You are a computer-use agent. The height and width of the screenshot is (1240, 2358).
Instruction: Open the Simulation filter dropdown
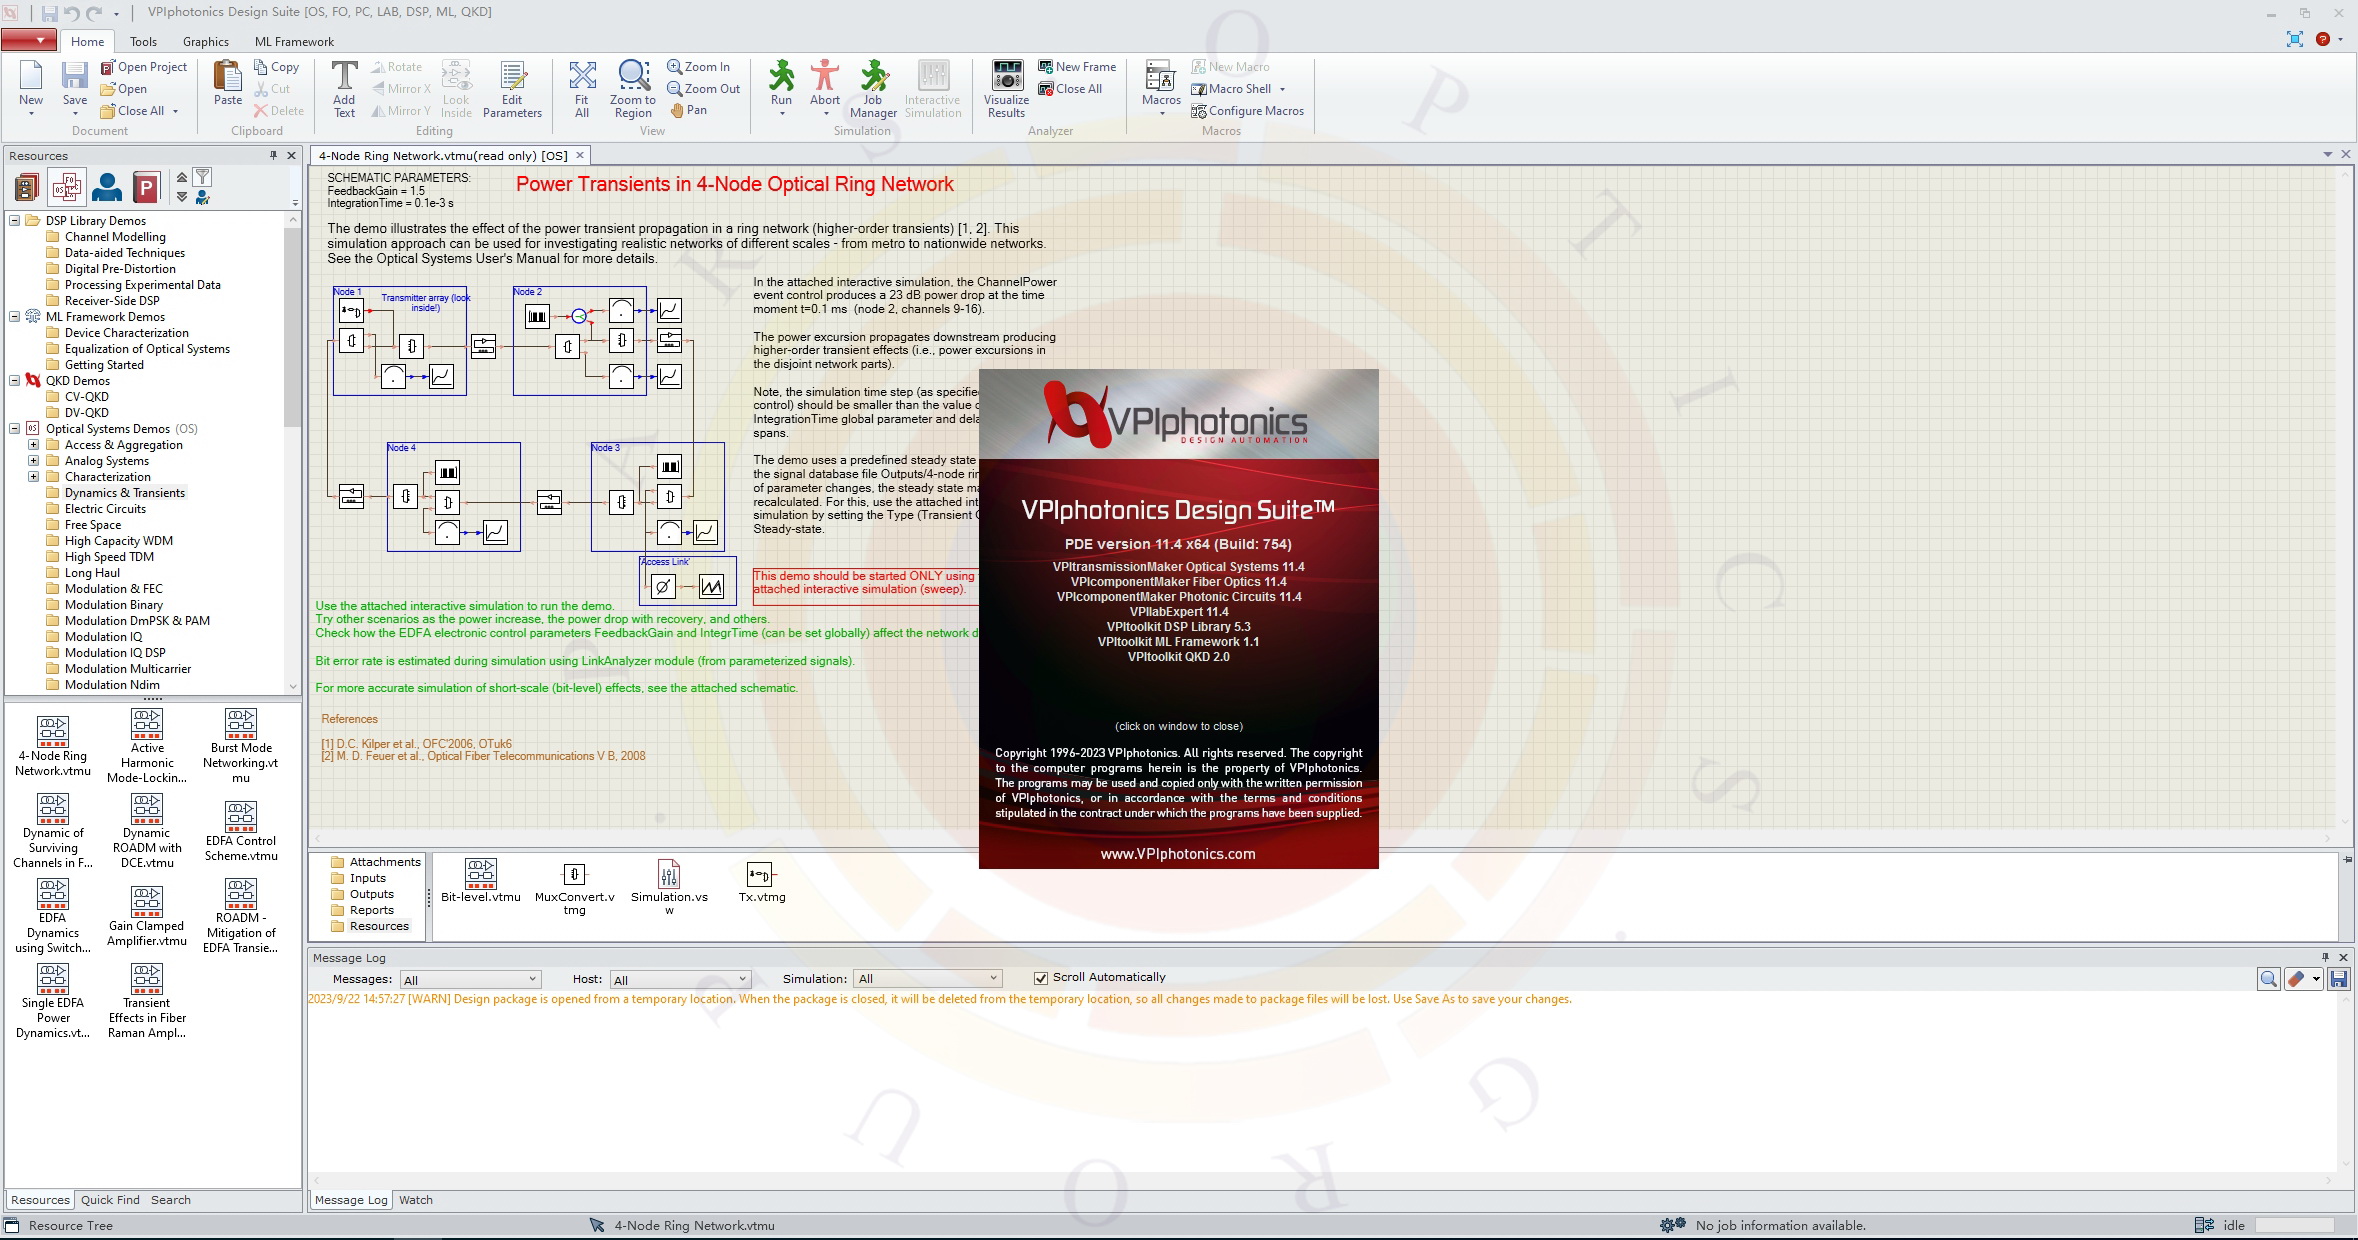point(928,979)
